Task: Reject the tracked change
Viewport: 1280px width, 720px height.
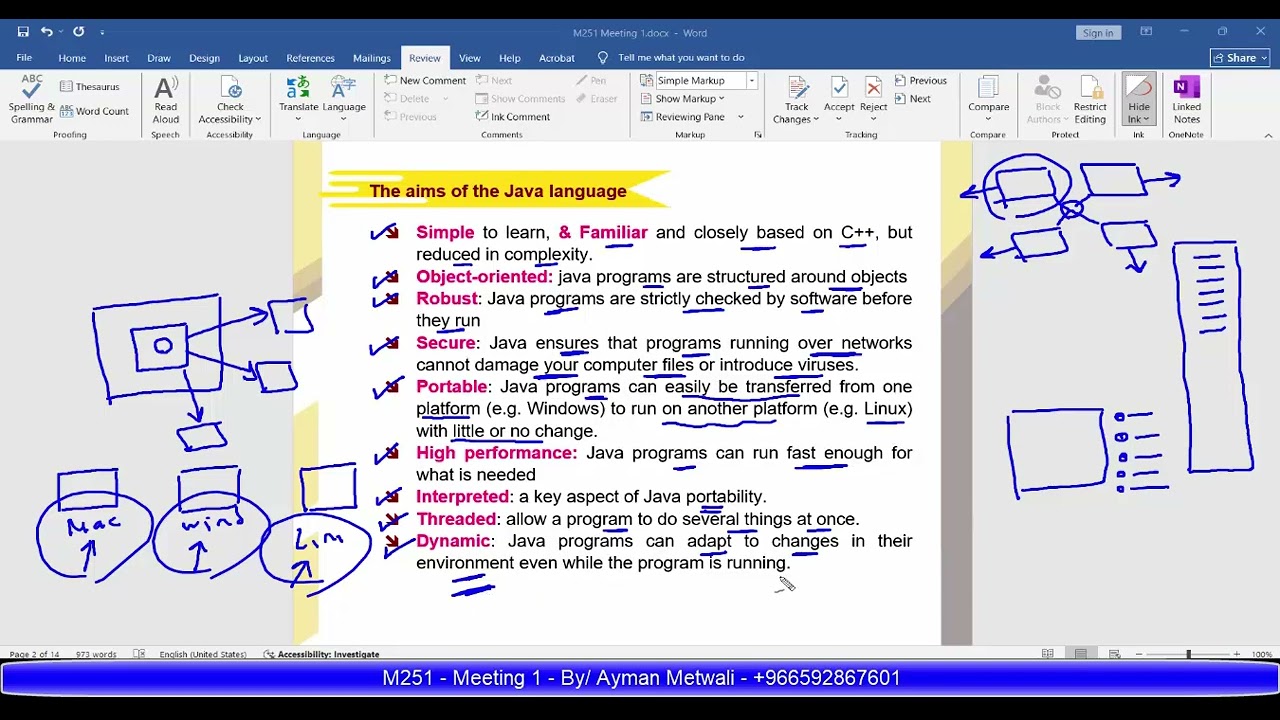Action: (x=873, y=100)
